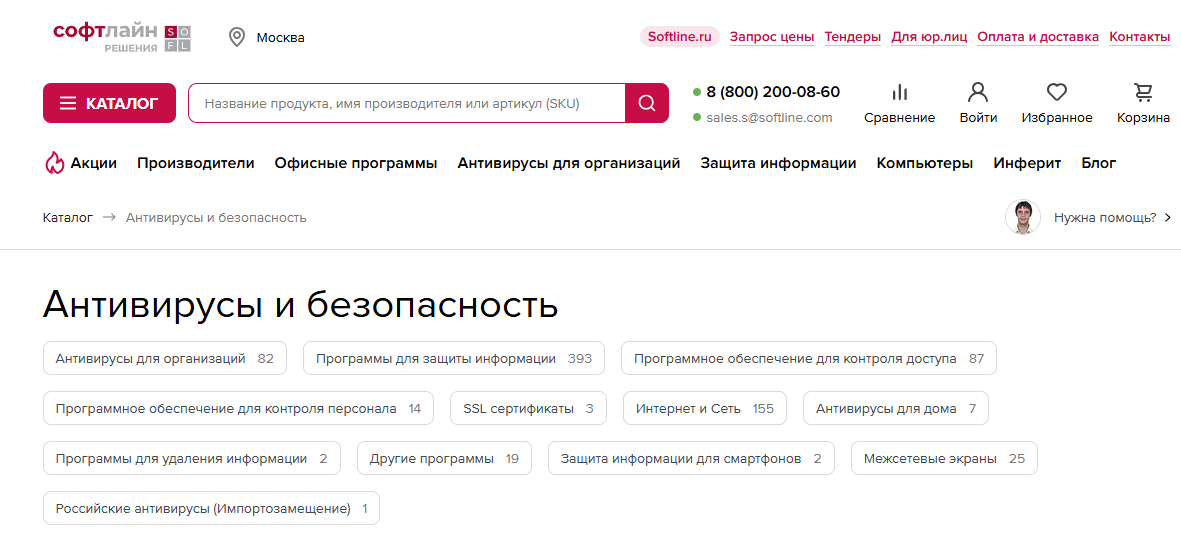
Task: Focus the product search field
Action: (407, 103)
